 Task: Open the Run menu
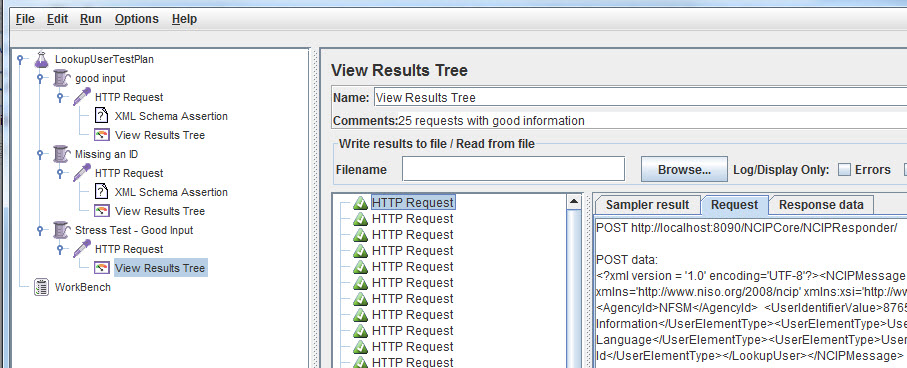[91, 19]
